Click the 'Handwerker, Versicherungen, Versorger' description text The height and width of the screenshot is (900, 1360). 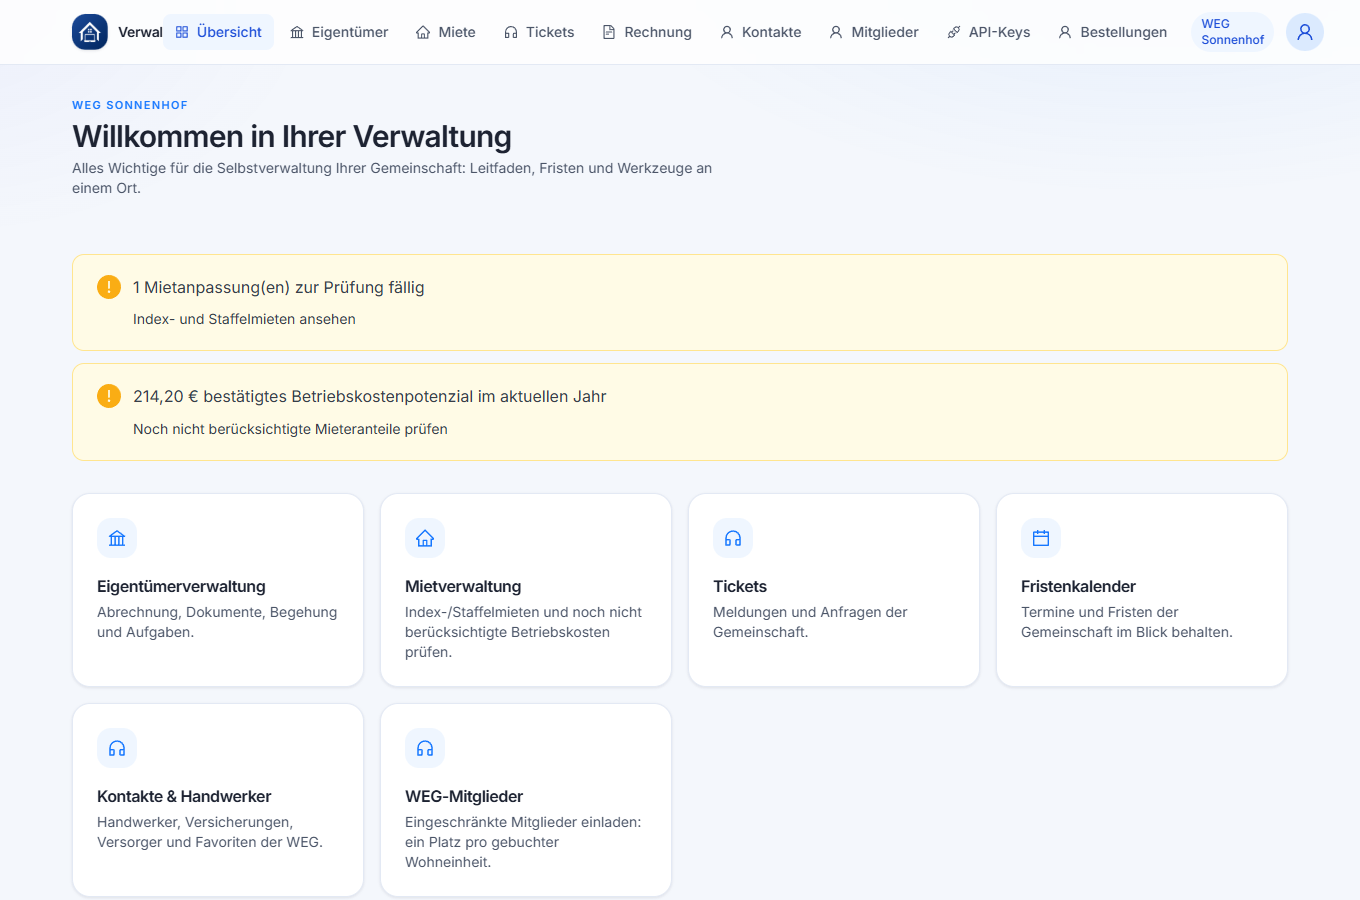coord(210,832)
